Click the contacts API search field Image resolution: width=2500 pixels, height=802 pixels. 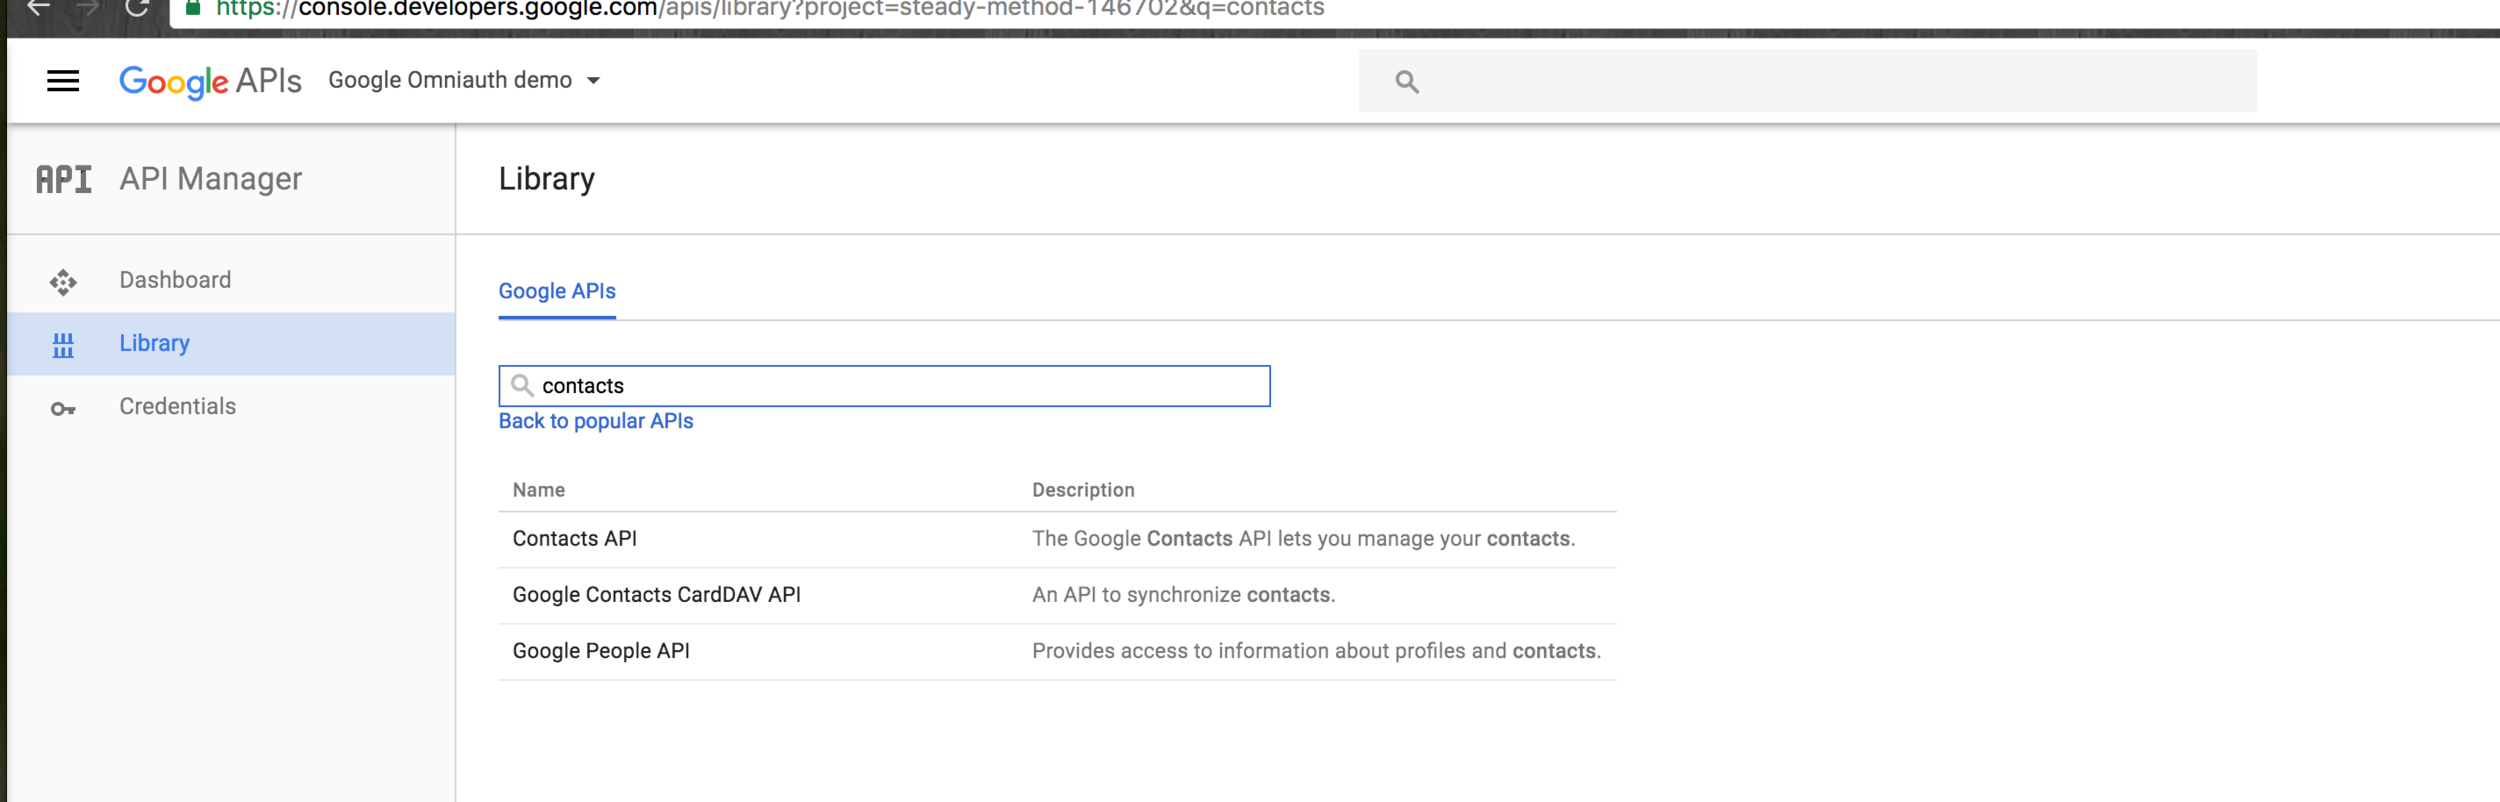pos(884,386)
